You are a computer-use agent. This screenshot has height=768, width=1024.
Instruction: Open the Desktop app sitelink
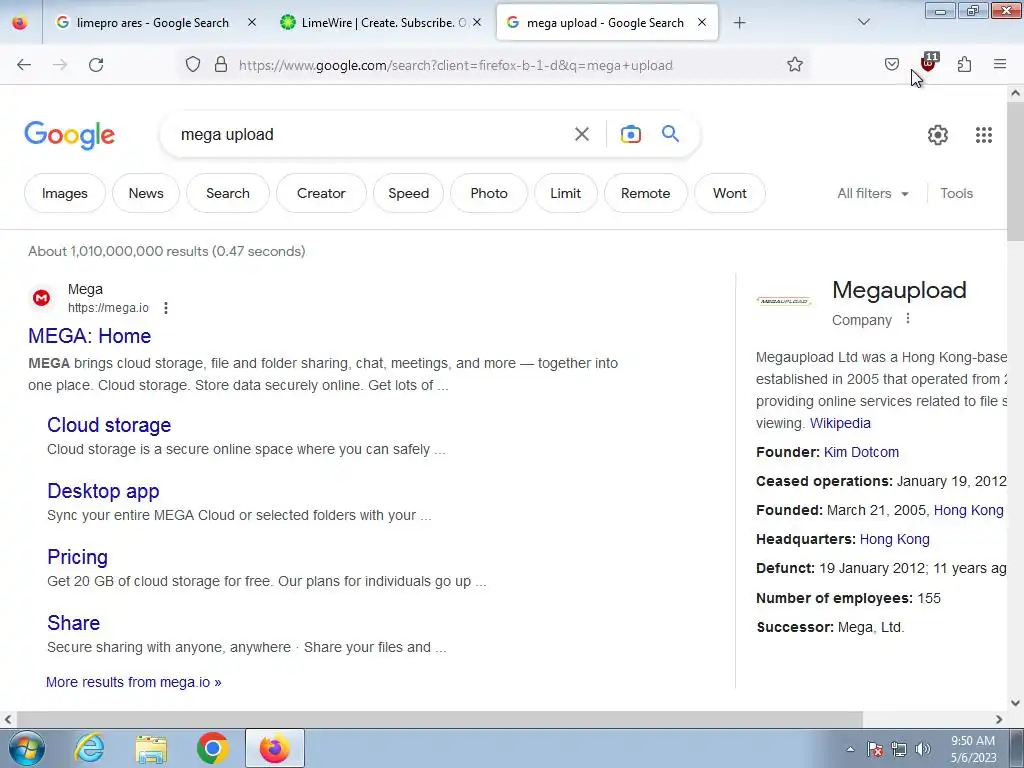[x=103, y=491]
